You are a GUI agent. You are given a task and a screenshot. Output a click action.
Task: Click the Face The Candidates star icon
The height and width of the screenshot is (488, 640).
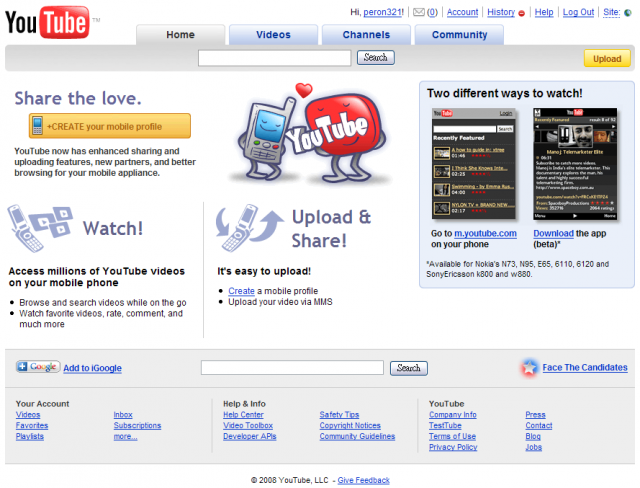(529, 368)
